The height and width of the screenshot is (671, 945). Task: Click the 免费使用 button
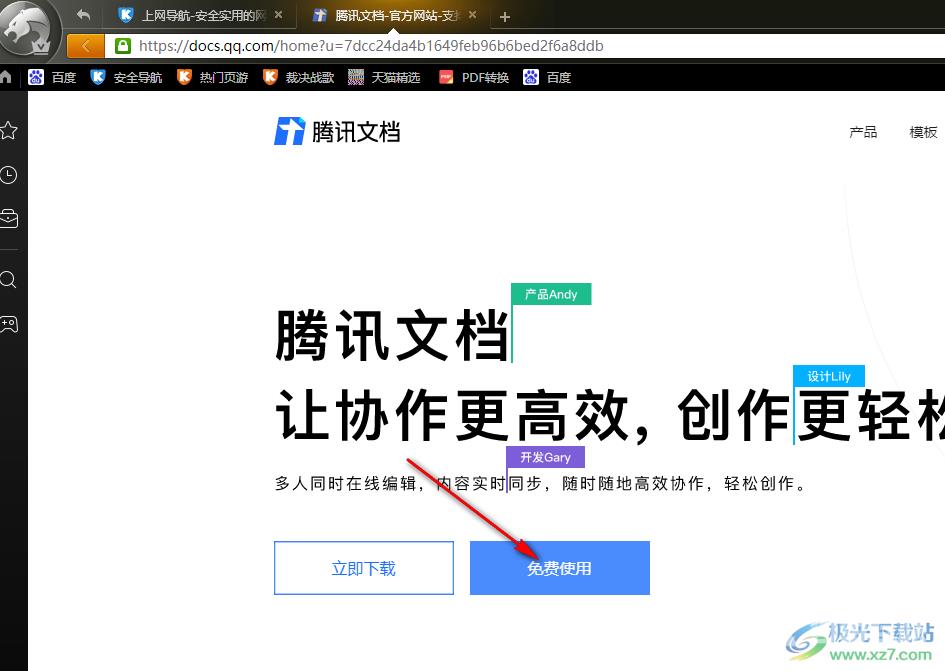(x=560, y=568)
